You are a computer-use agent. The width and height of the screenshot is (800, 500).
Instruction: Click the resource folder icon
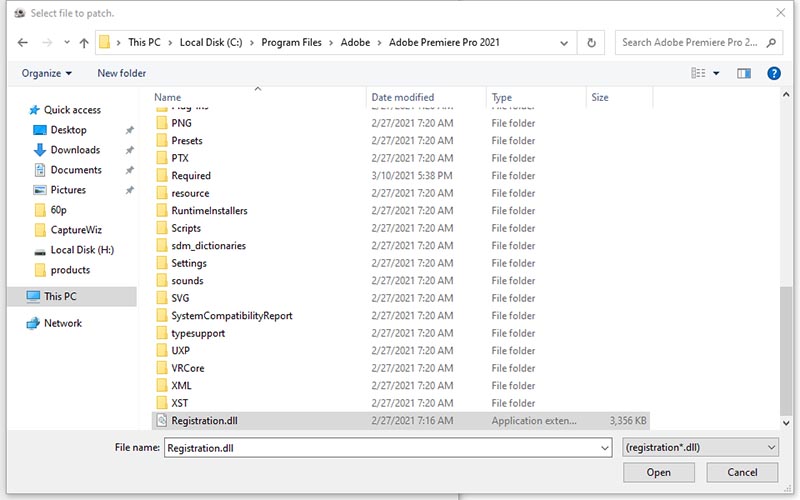coord(162,193)
